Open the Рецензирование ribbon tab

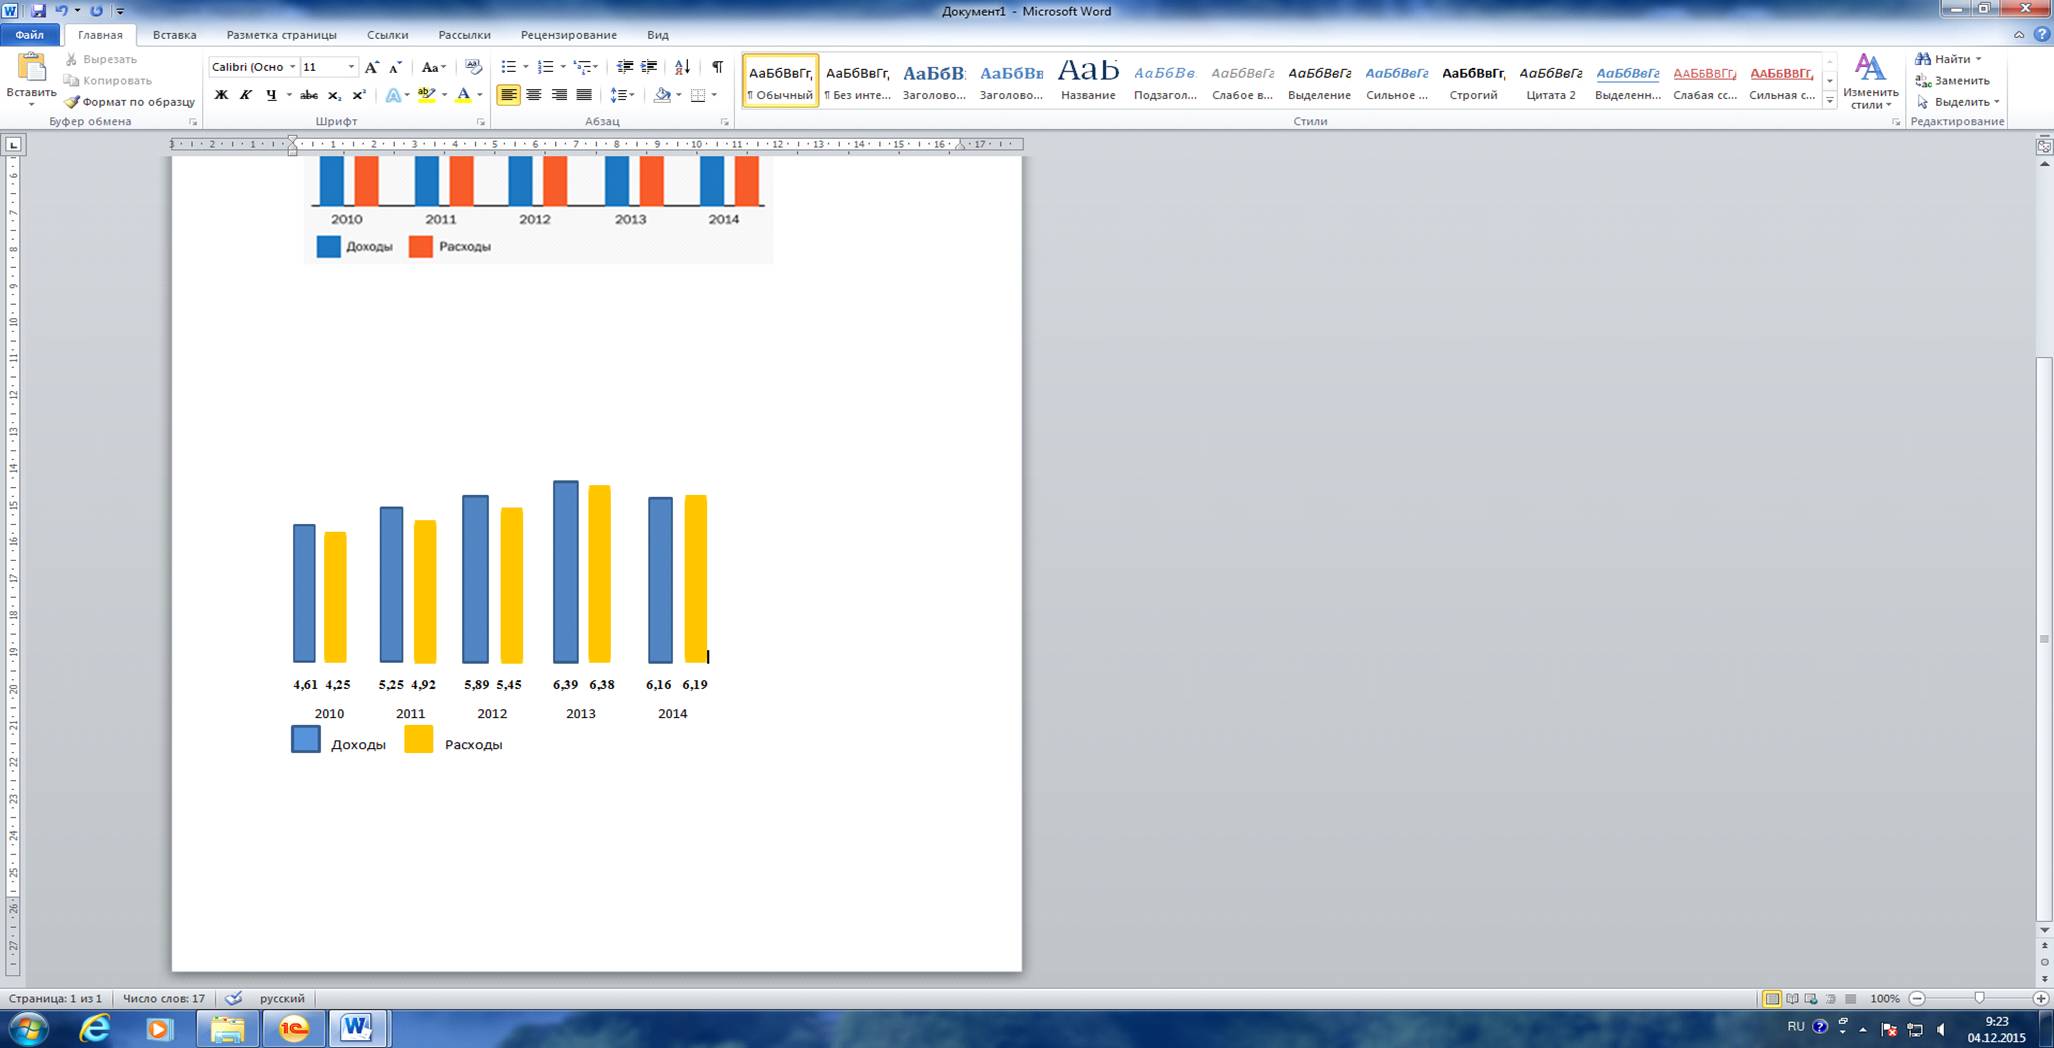point(568,35)
